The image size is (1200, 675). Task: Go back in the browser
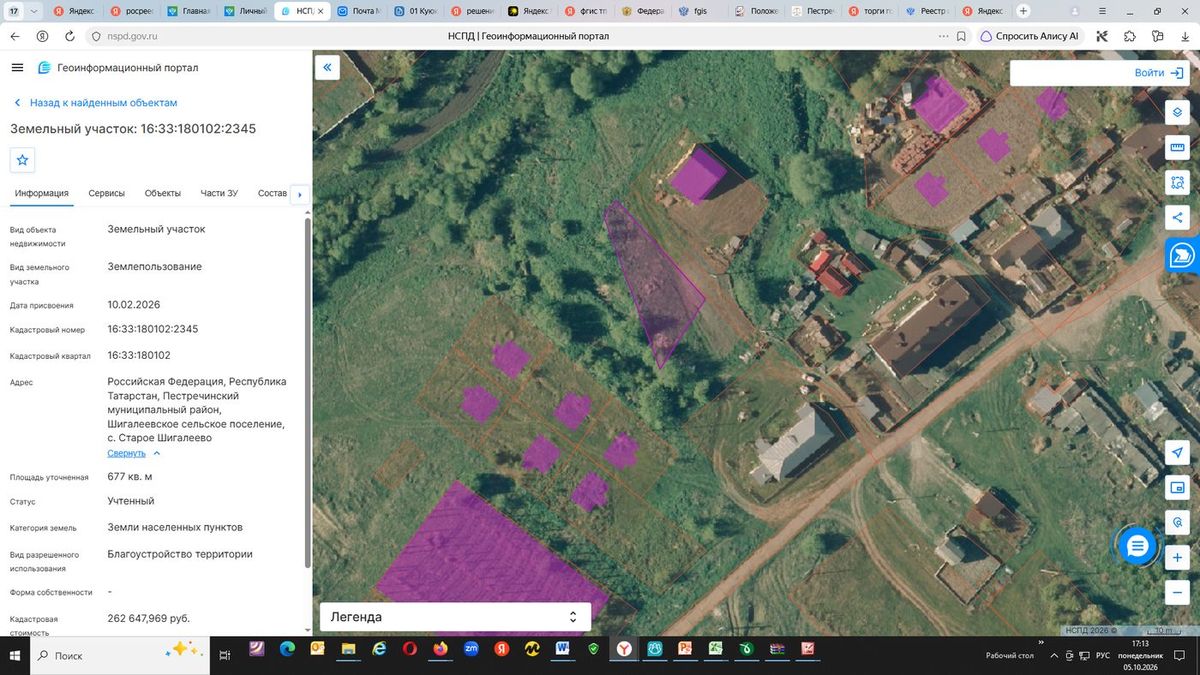pos(15,36)
